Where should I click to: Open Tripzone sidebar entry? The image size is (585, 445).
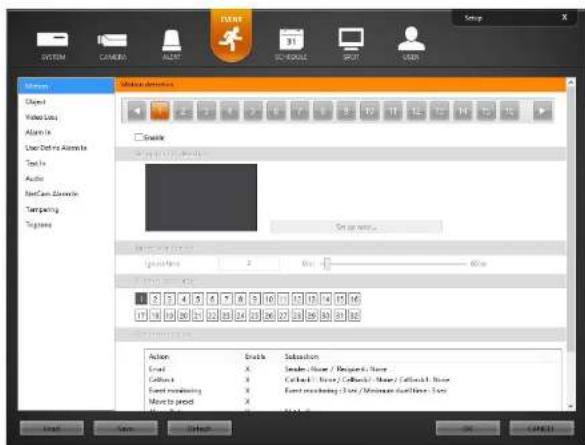tap(38, 225)
